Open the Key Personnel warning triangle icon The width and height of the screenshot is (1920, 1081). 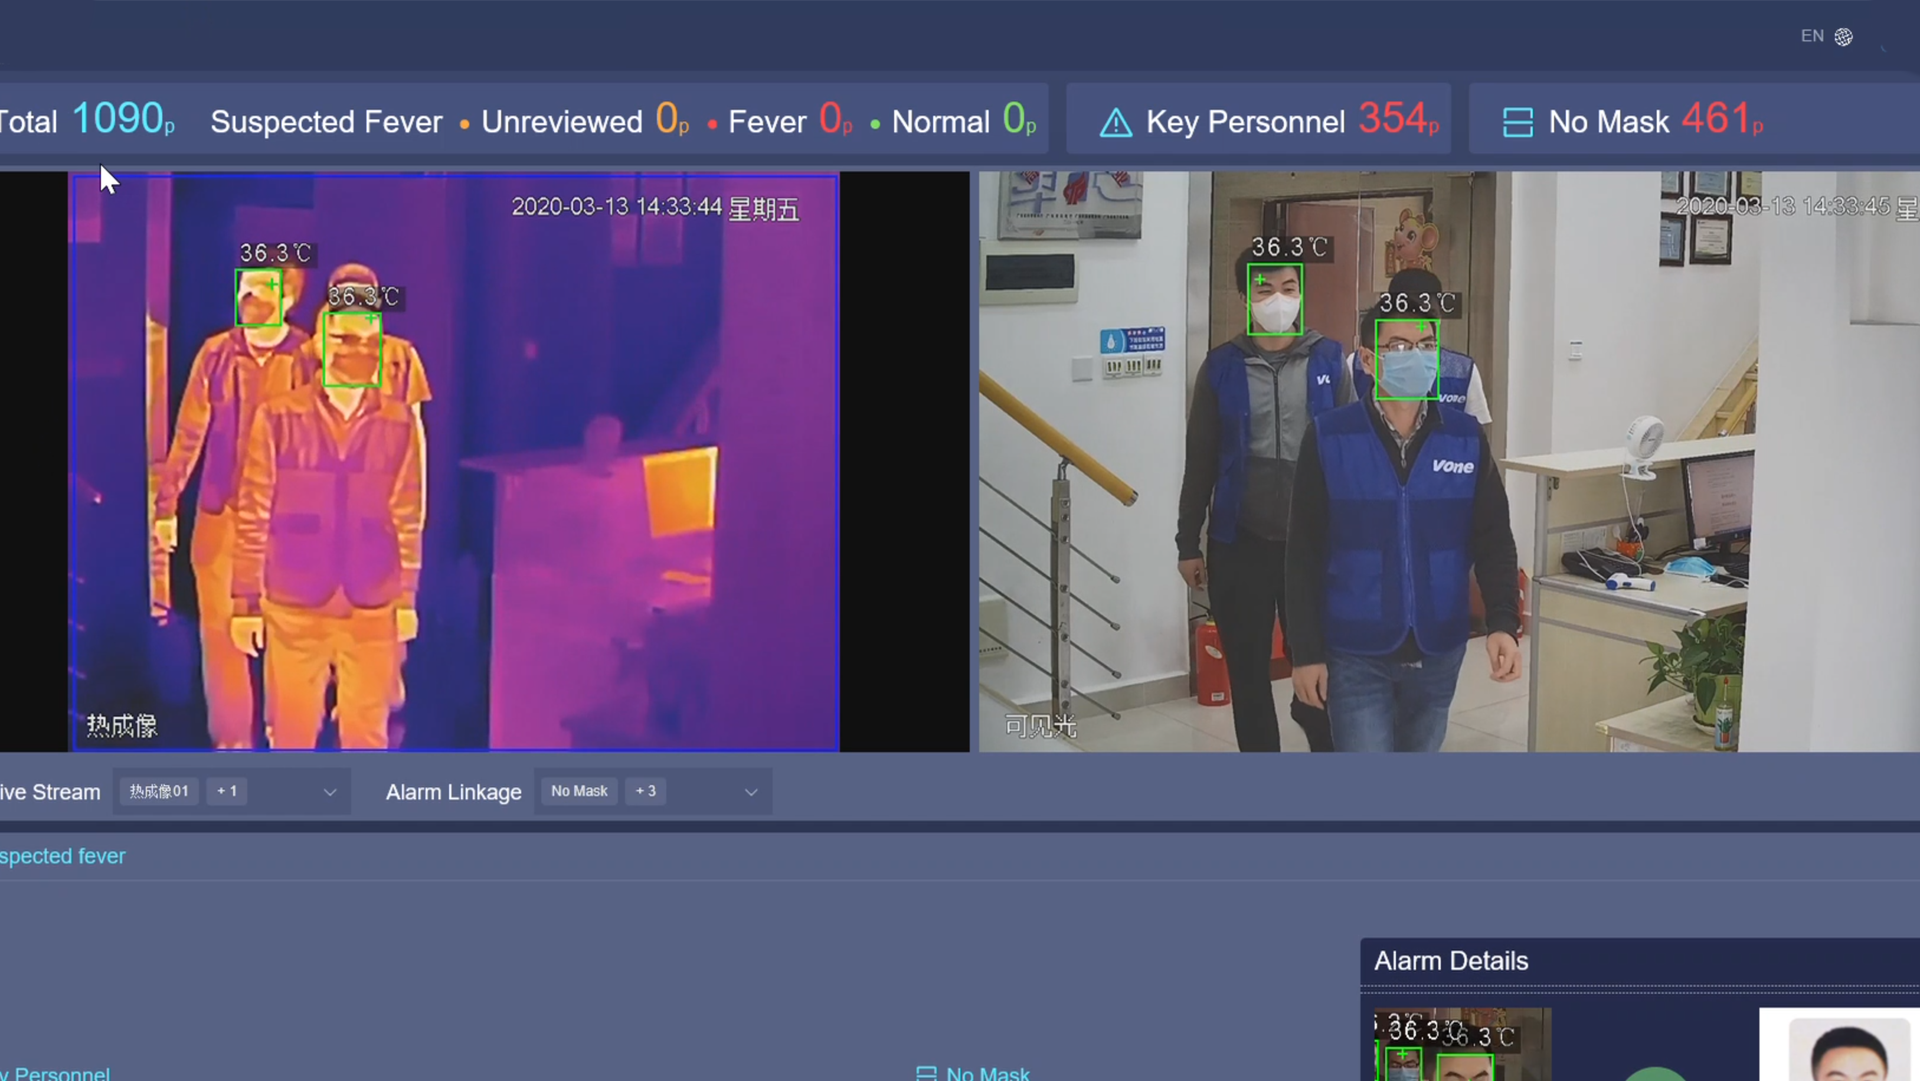1116,123
